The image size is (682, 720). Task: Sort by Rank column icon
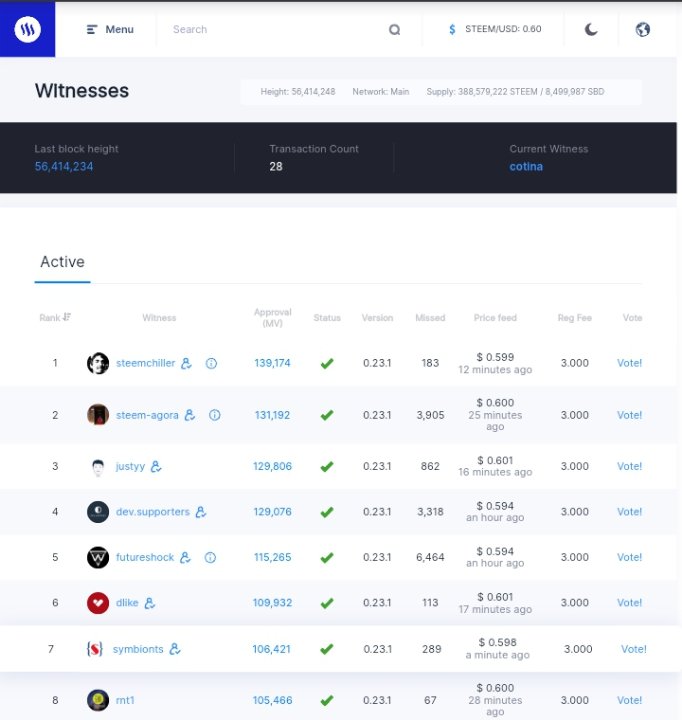pyautogui.click(x=67, y=317)
